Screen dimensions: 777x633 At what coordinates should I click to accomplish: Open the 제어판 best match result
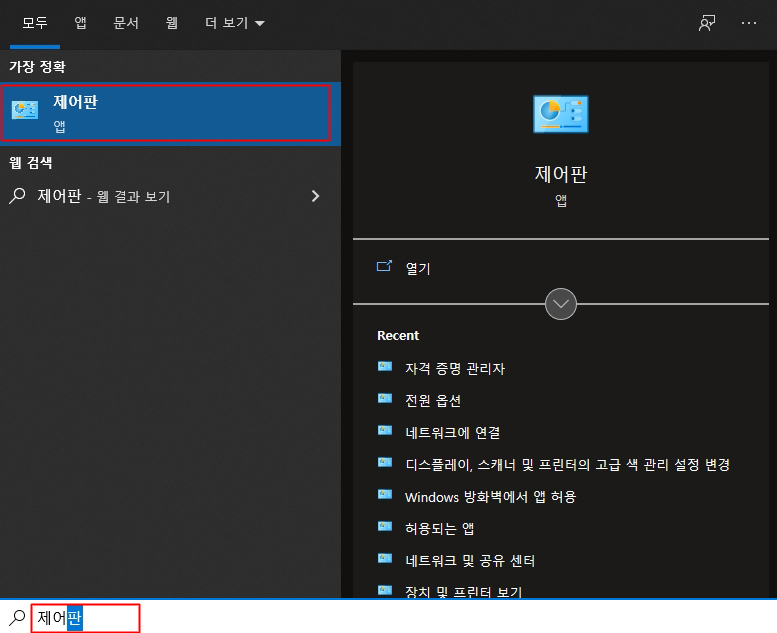click(x=170, y=114)
